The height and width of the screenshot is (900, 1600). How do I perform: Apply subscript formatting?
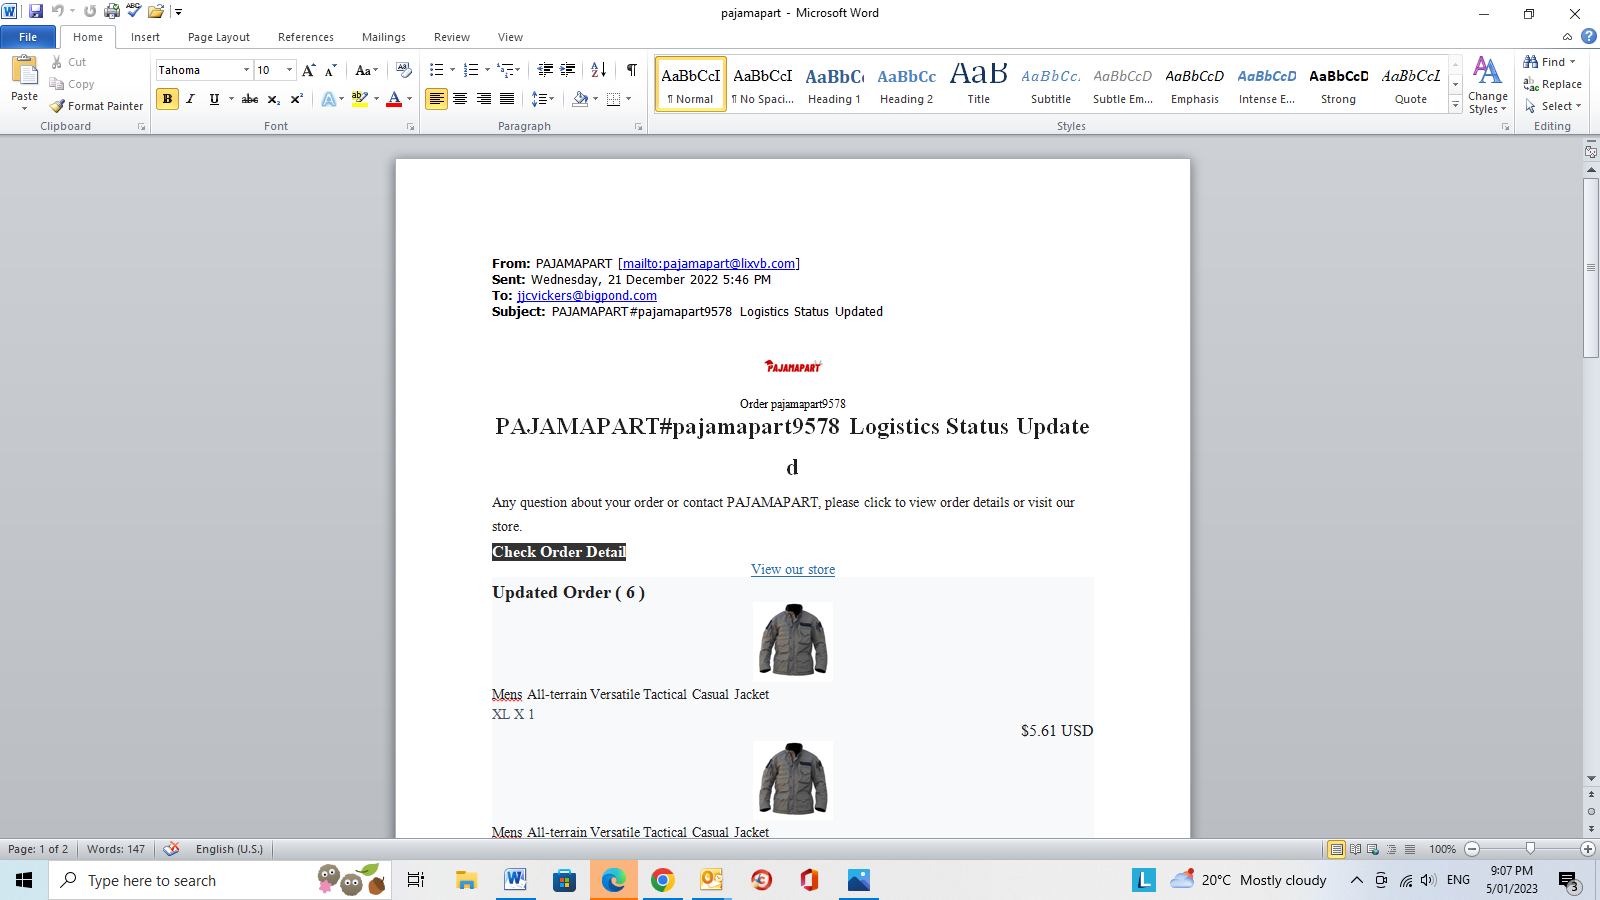[273, 99]
